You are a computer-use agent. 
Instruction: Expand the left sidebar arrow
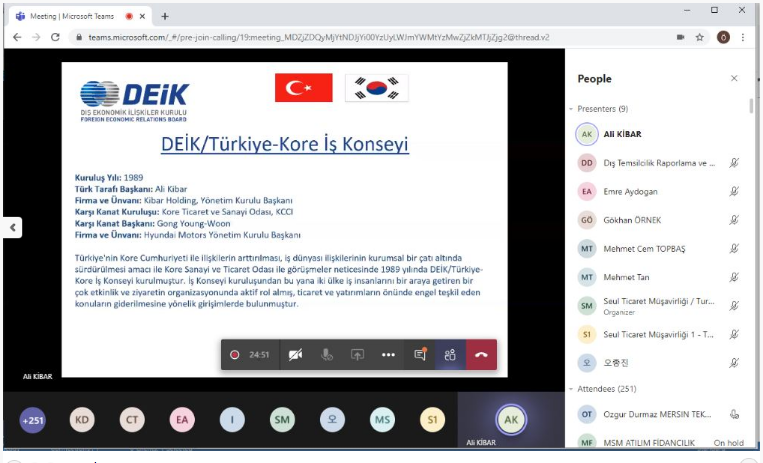(x=12, y=227)
